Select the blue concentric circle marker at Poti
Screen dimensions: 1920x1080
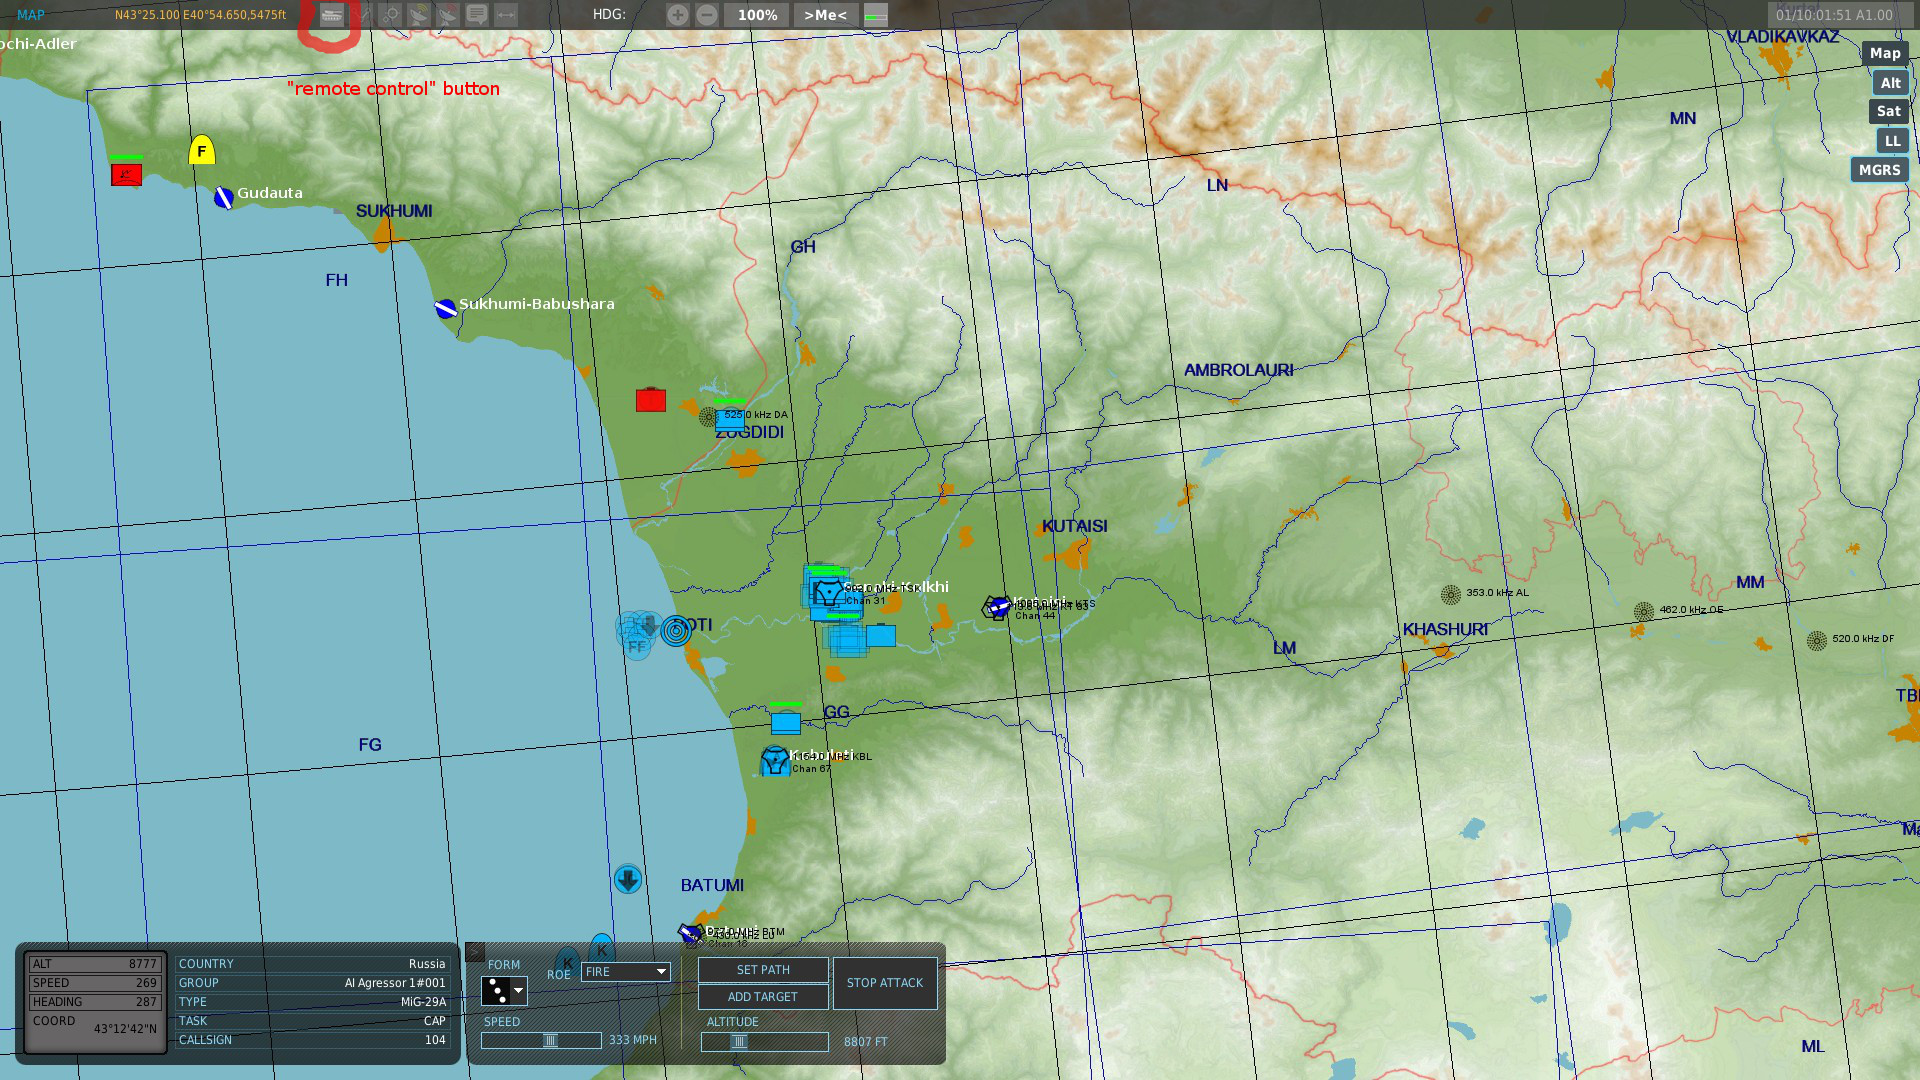pos(676,631)
